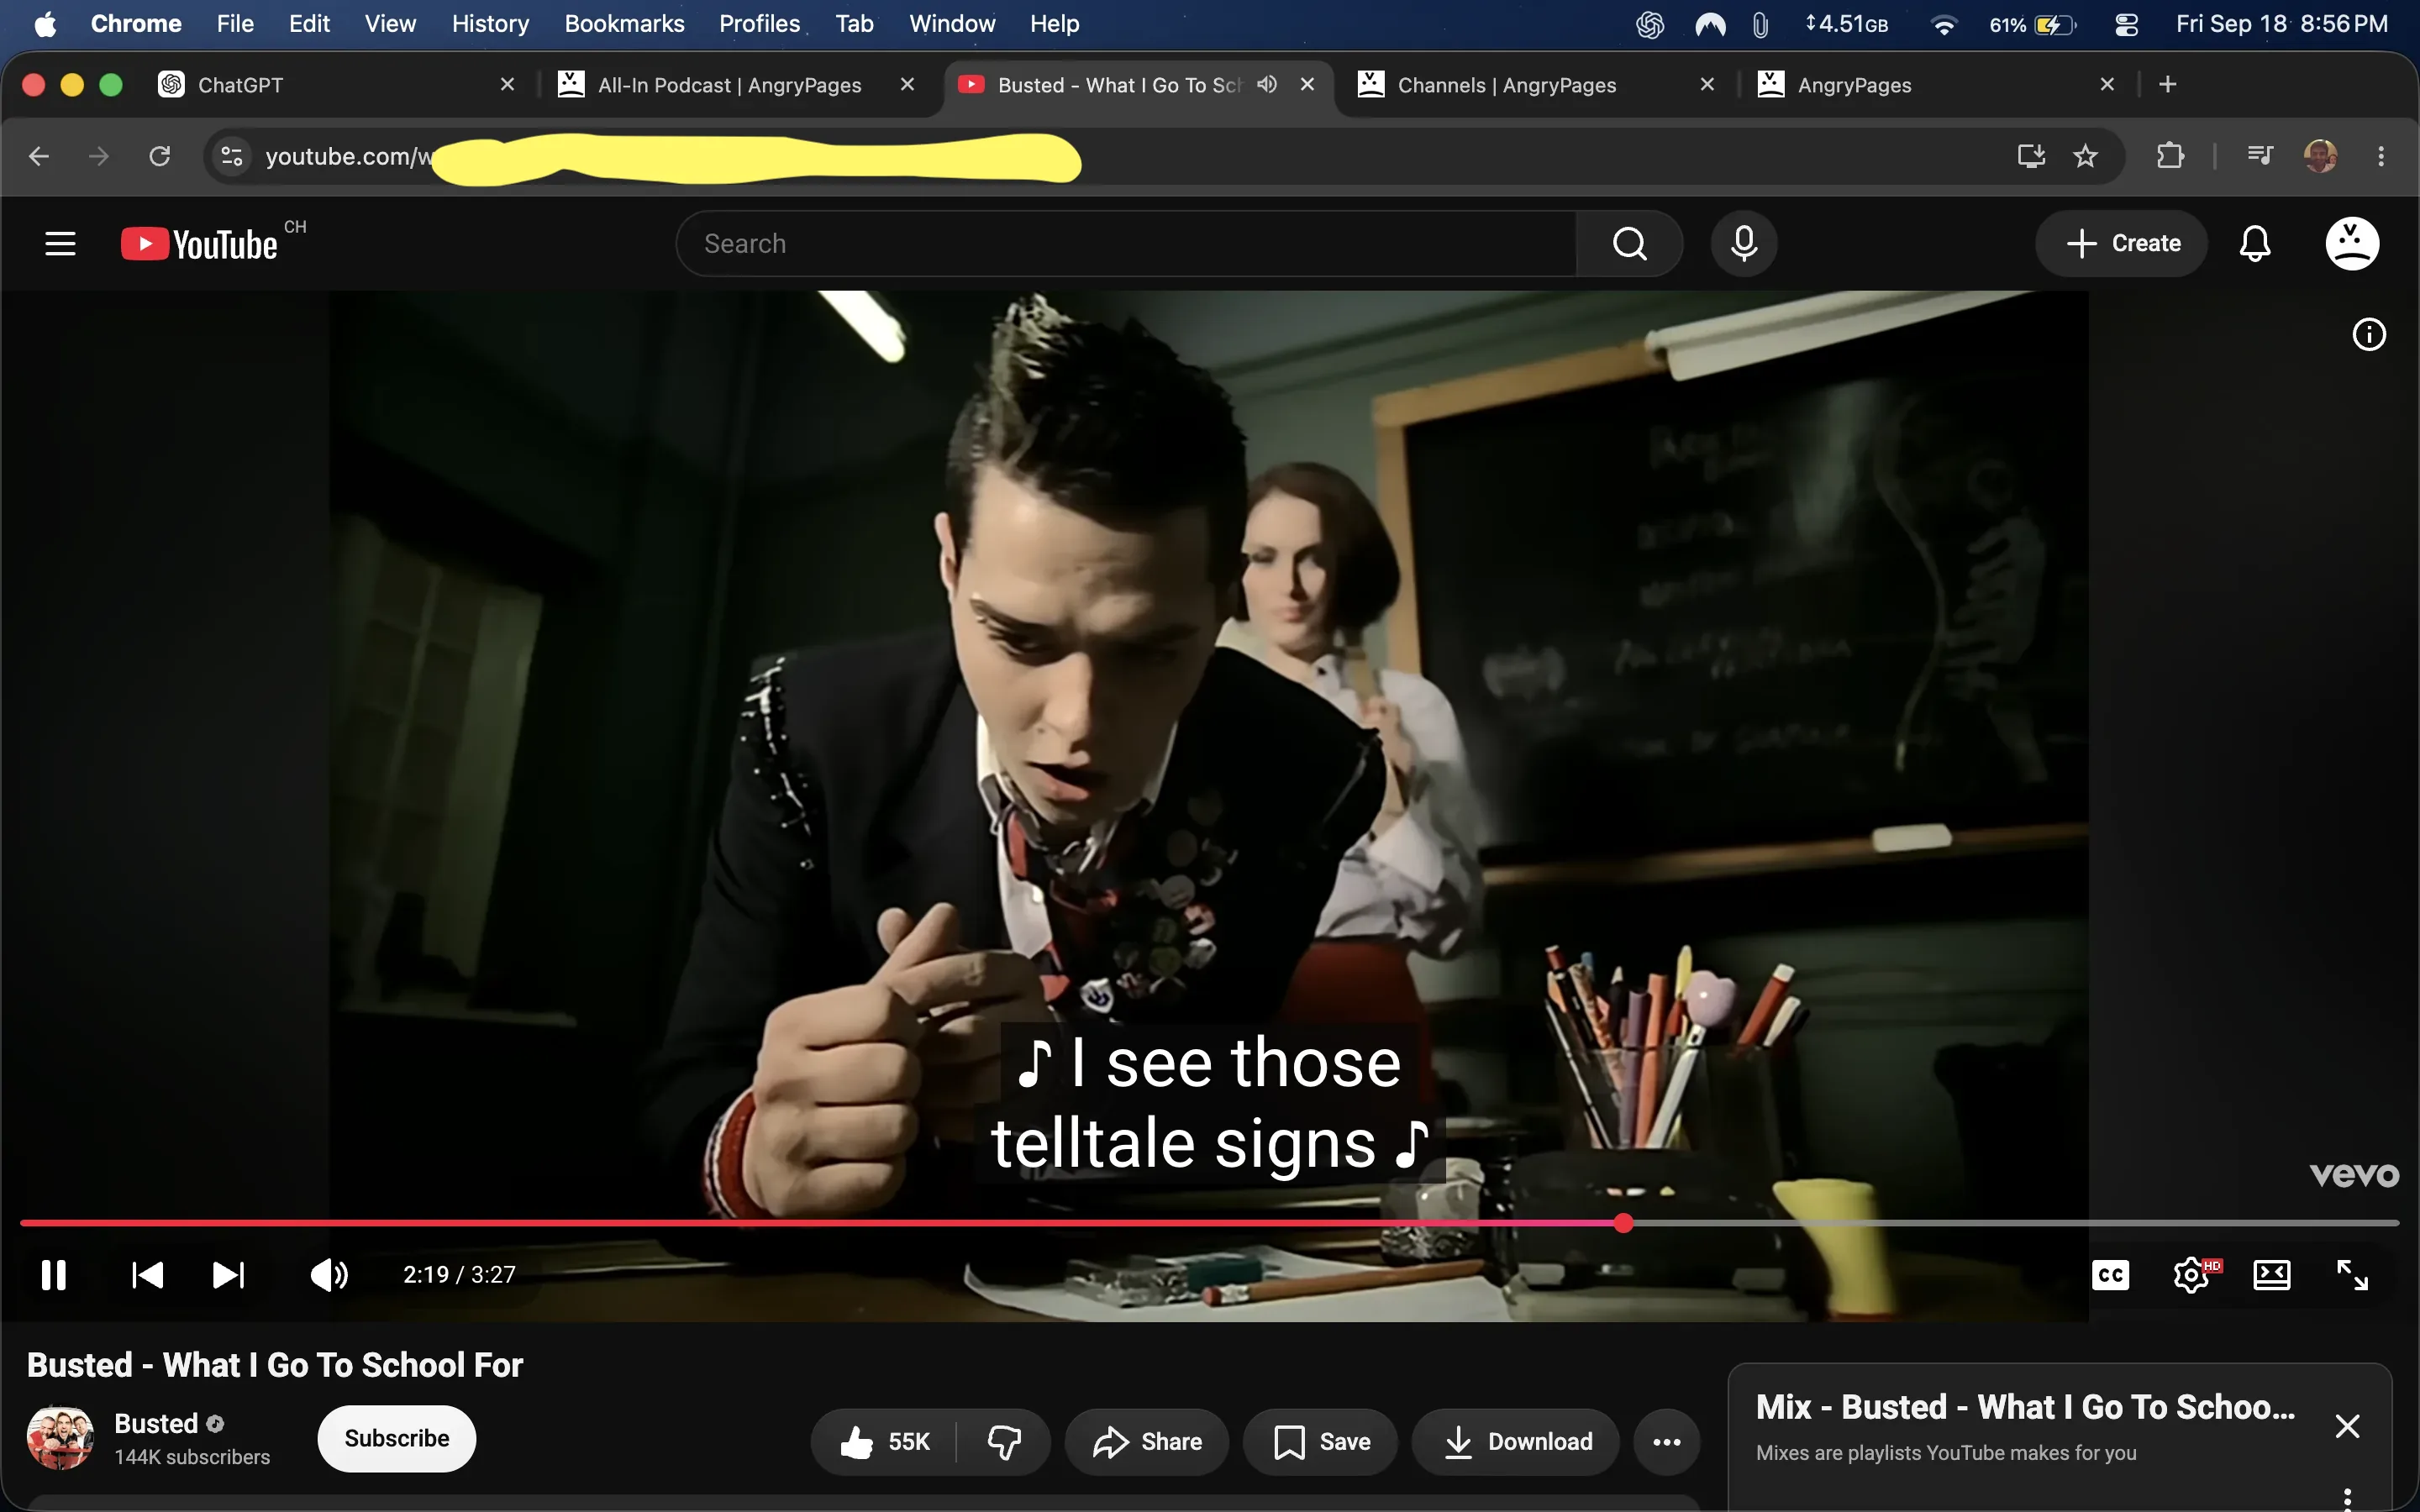The height and width of the screenshot is (1512, 2420).
Task: Dislike this video
Action: 1004,1441
